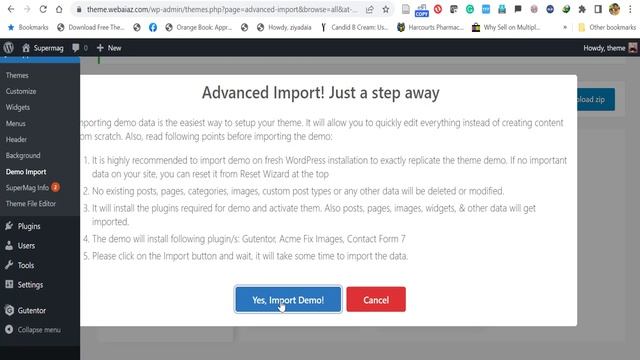
Task: Bookmark this page with star icon
Action: click(386, 9)
